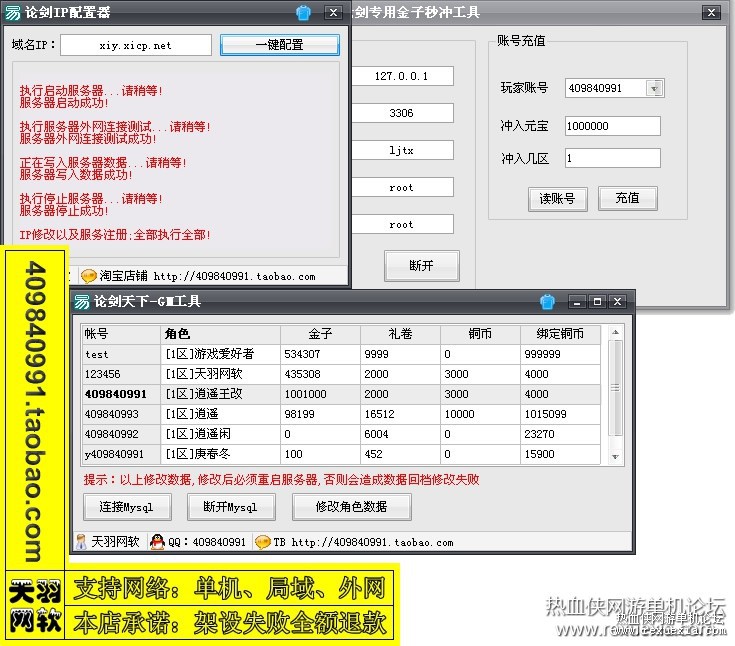Viewport: 735px width, 646px height.
Task: Select the test account row
Action: pyautogui.click(x=341, y=354)
